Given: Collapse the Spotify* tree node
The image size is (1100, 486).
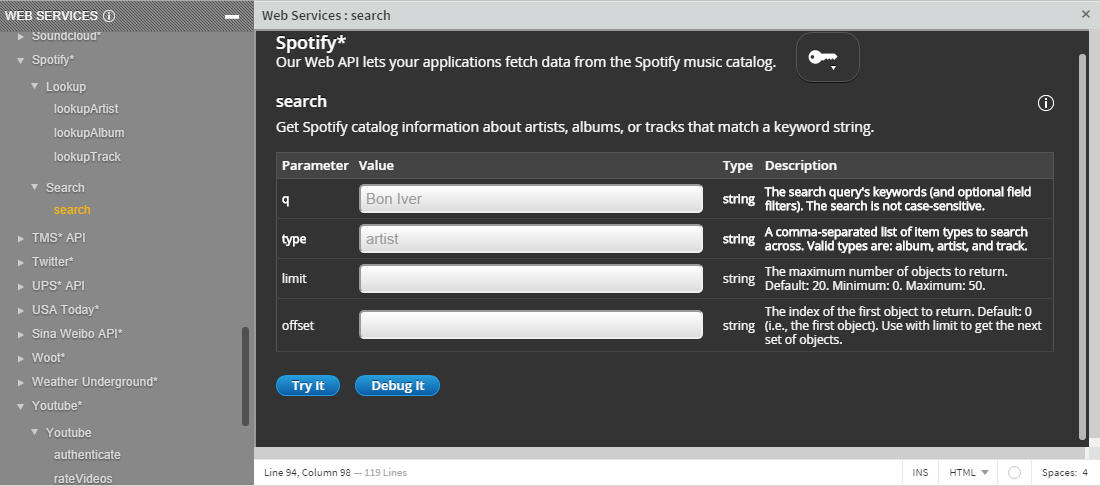Looking at the screenshot, I should point(21,60).
